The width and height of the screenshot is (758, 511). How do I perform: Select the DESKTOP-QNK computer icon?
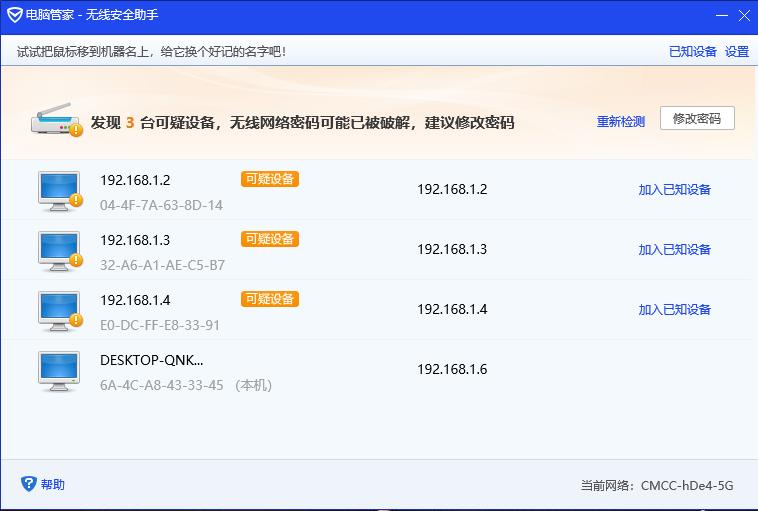point(59,371)
